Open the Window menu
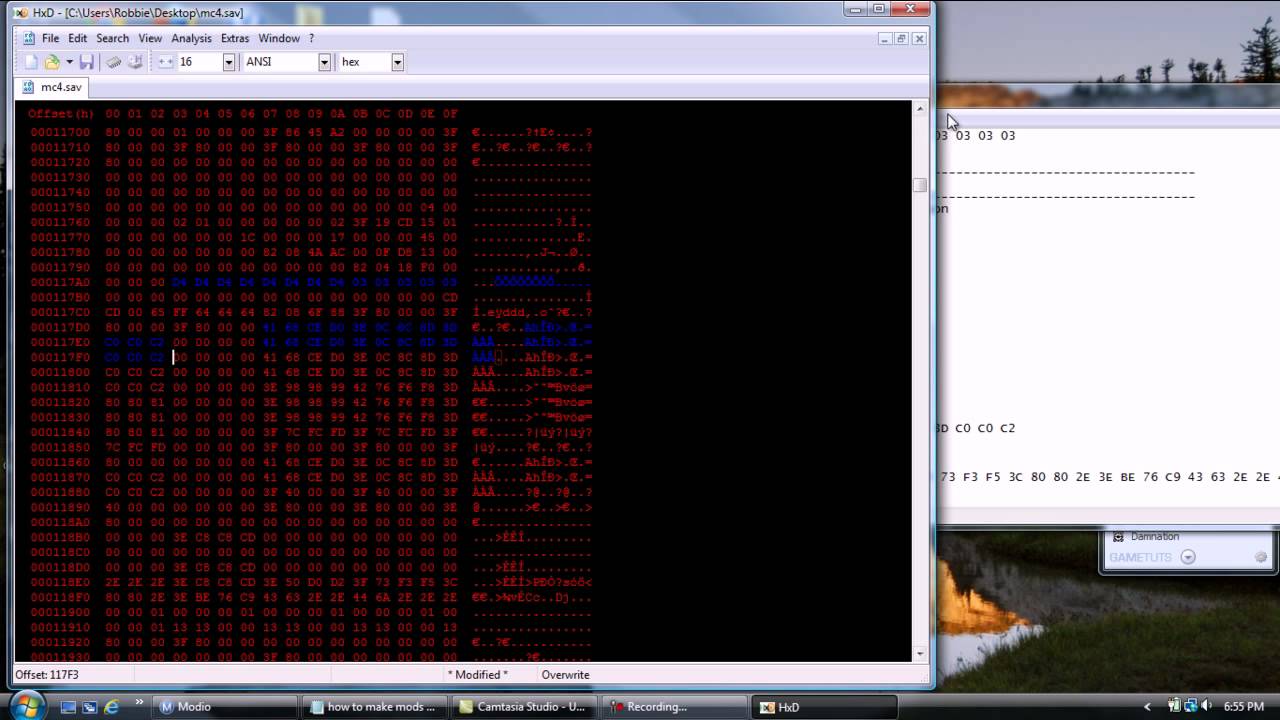The width and height of the screenshot is (1280, 720). click(279, 38)
